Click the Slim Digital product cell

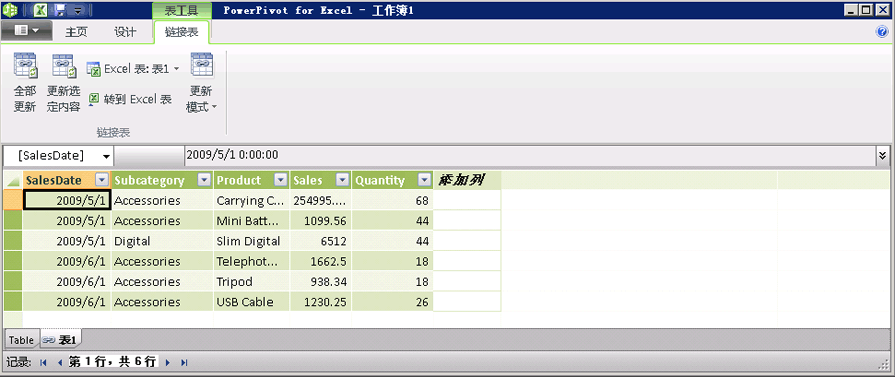click(252, 241)
